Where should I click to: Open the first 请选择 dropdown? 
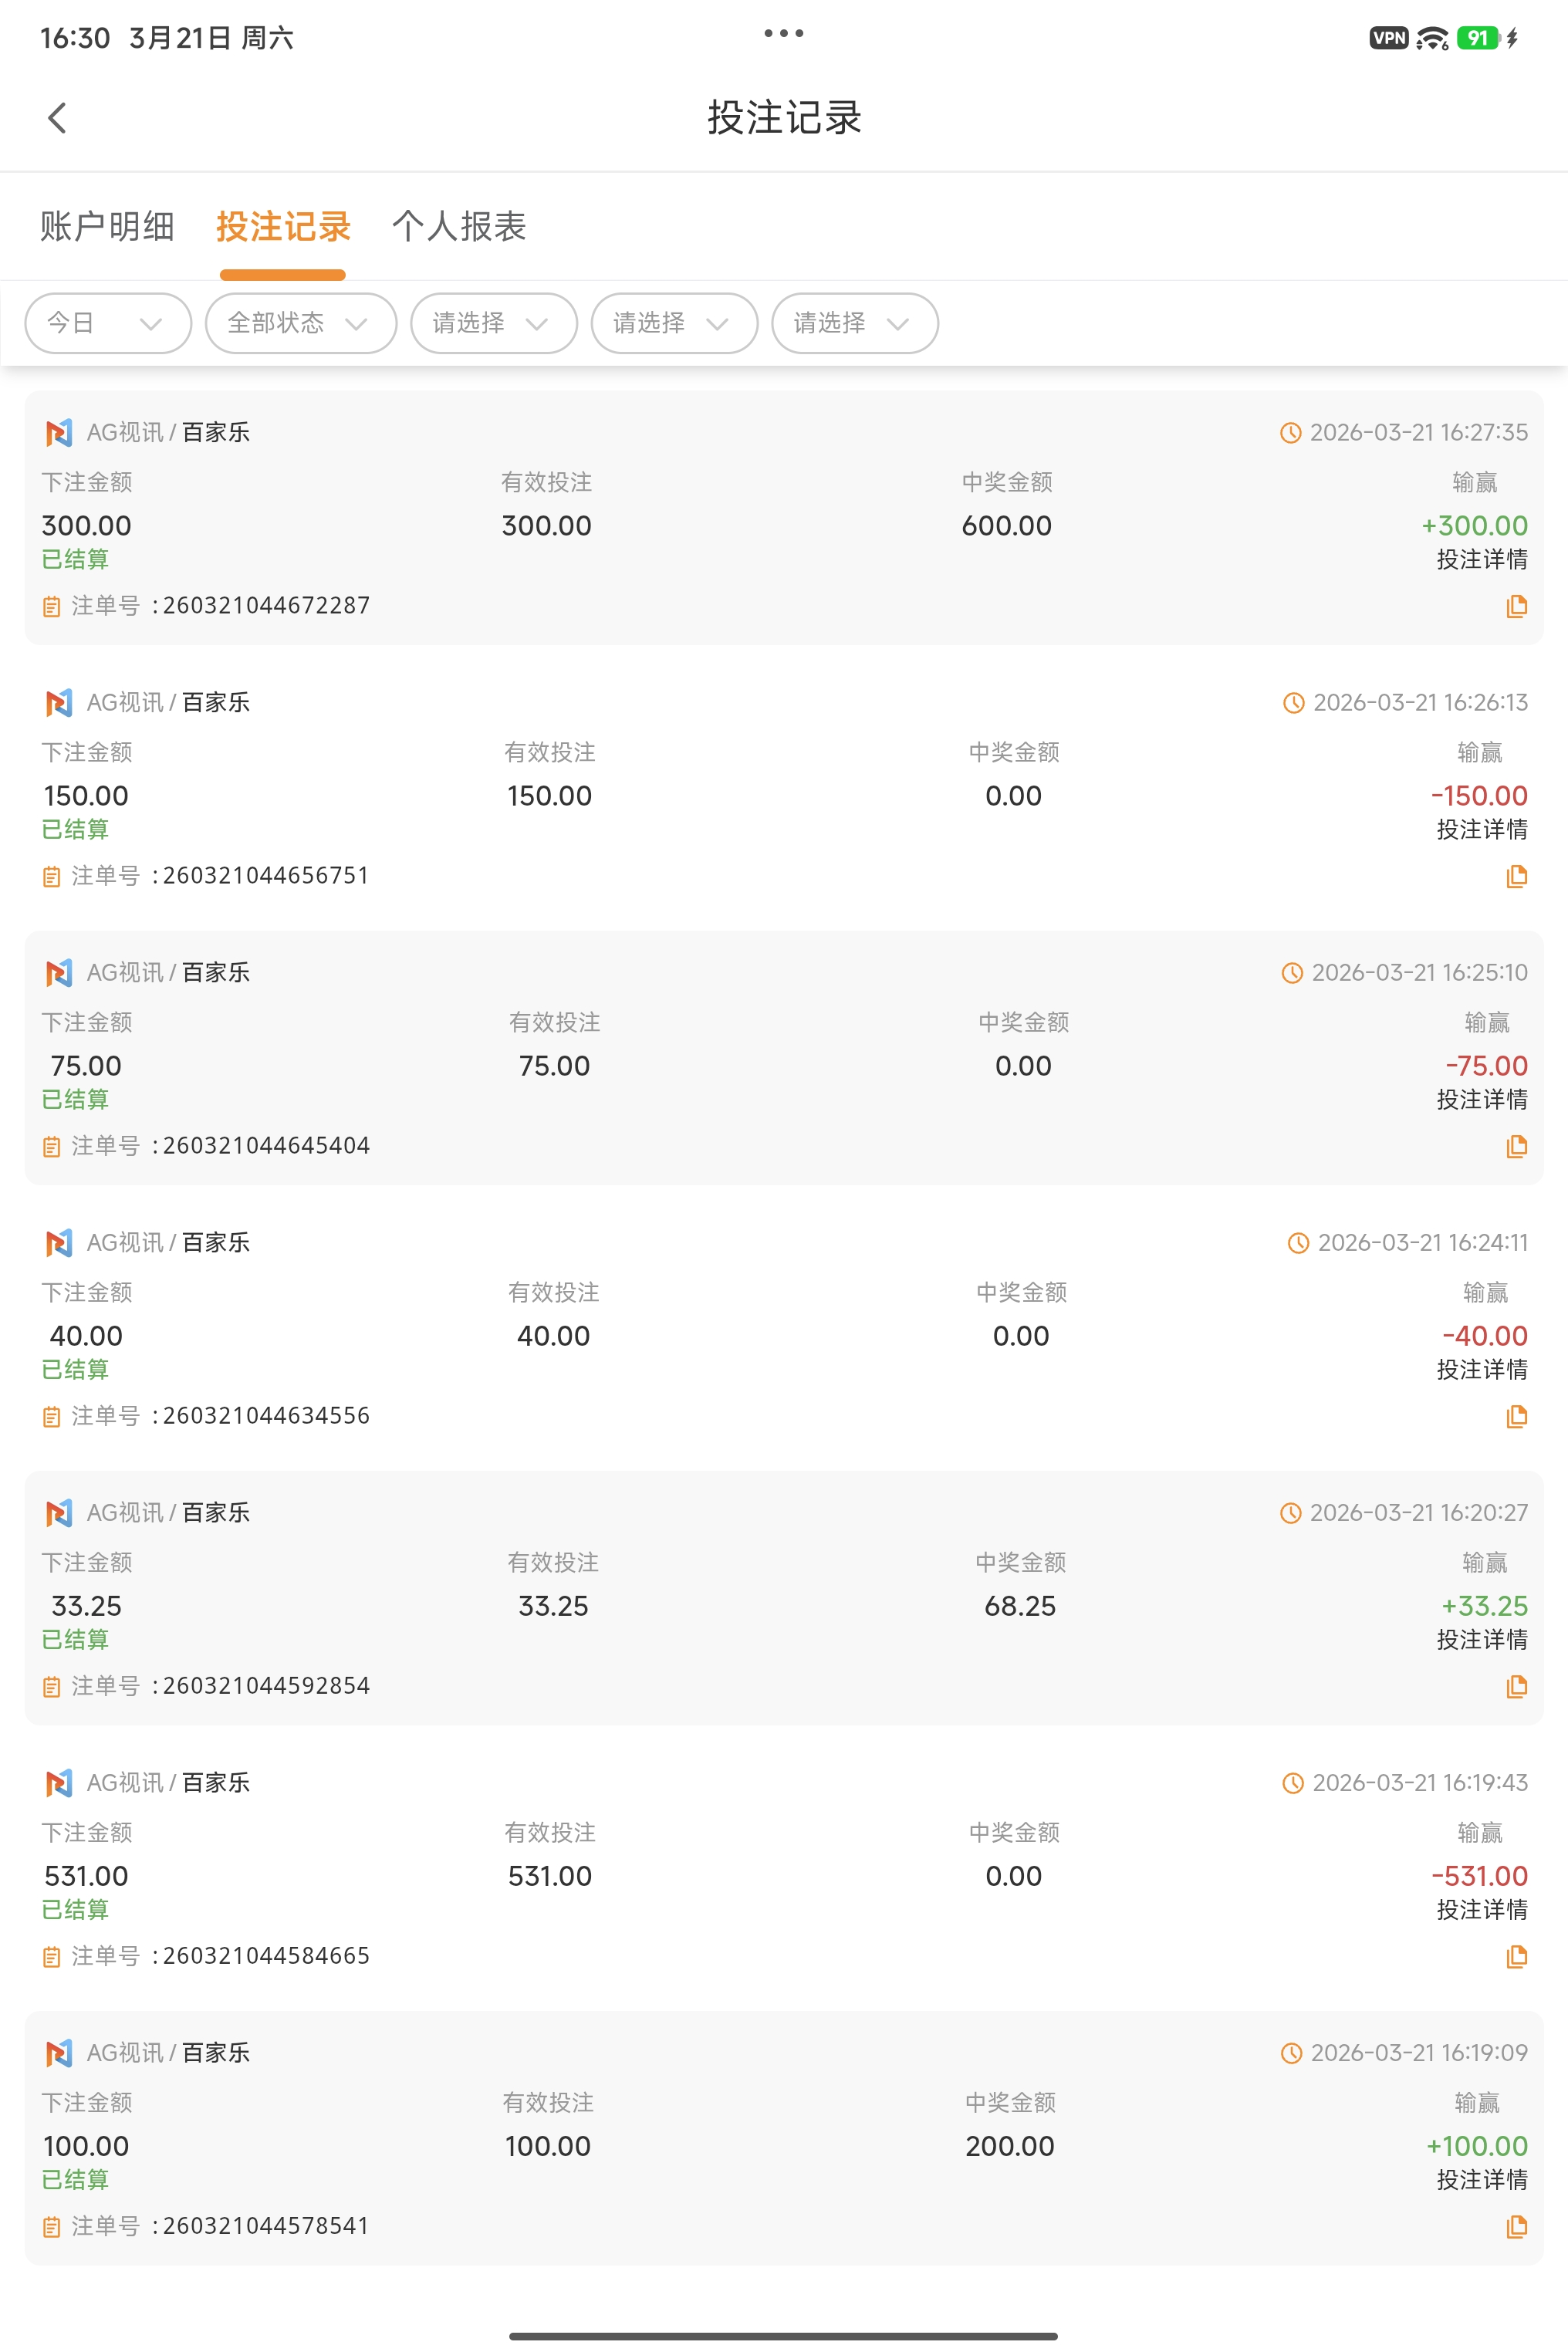click(493, 323)
